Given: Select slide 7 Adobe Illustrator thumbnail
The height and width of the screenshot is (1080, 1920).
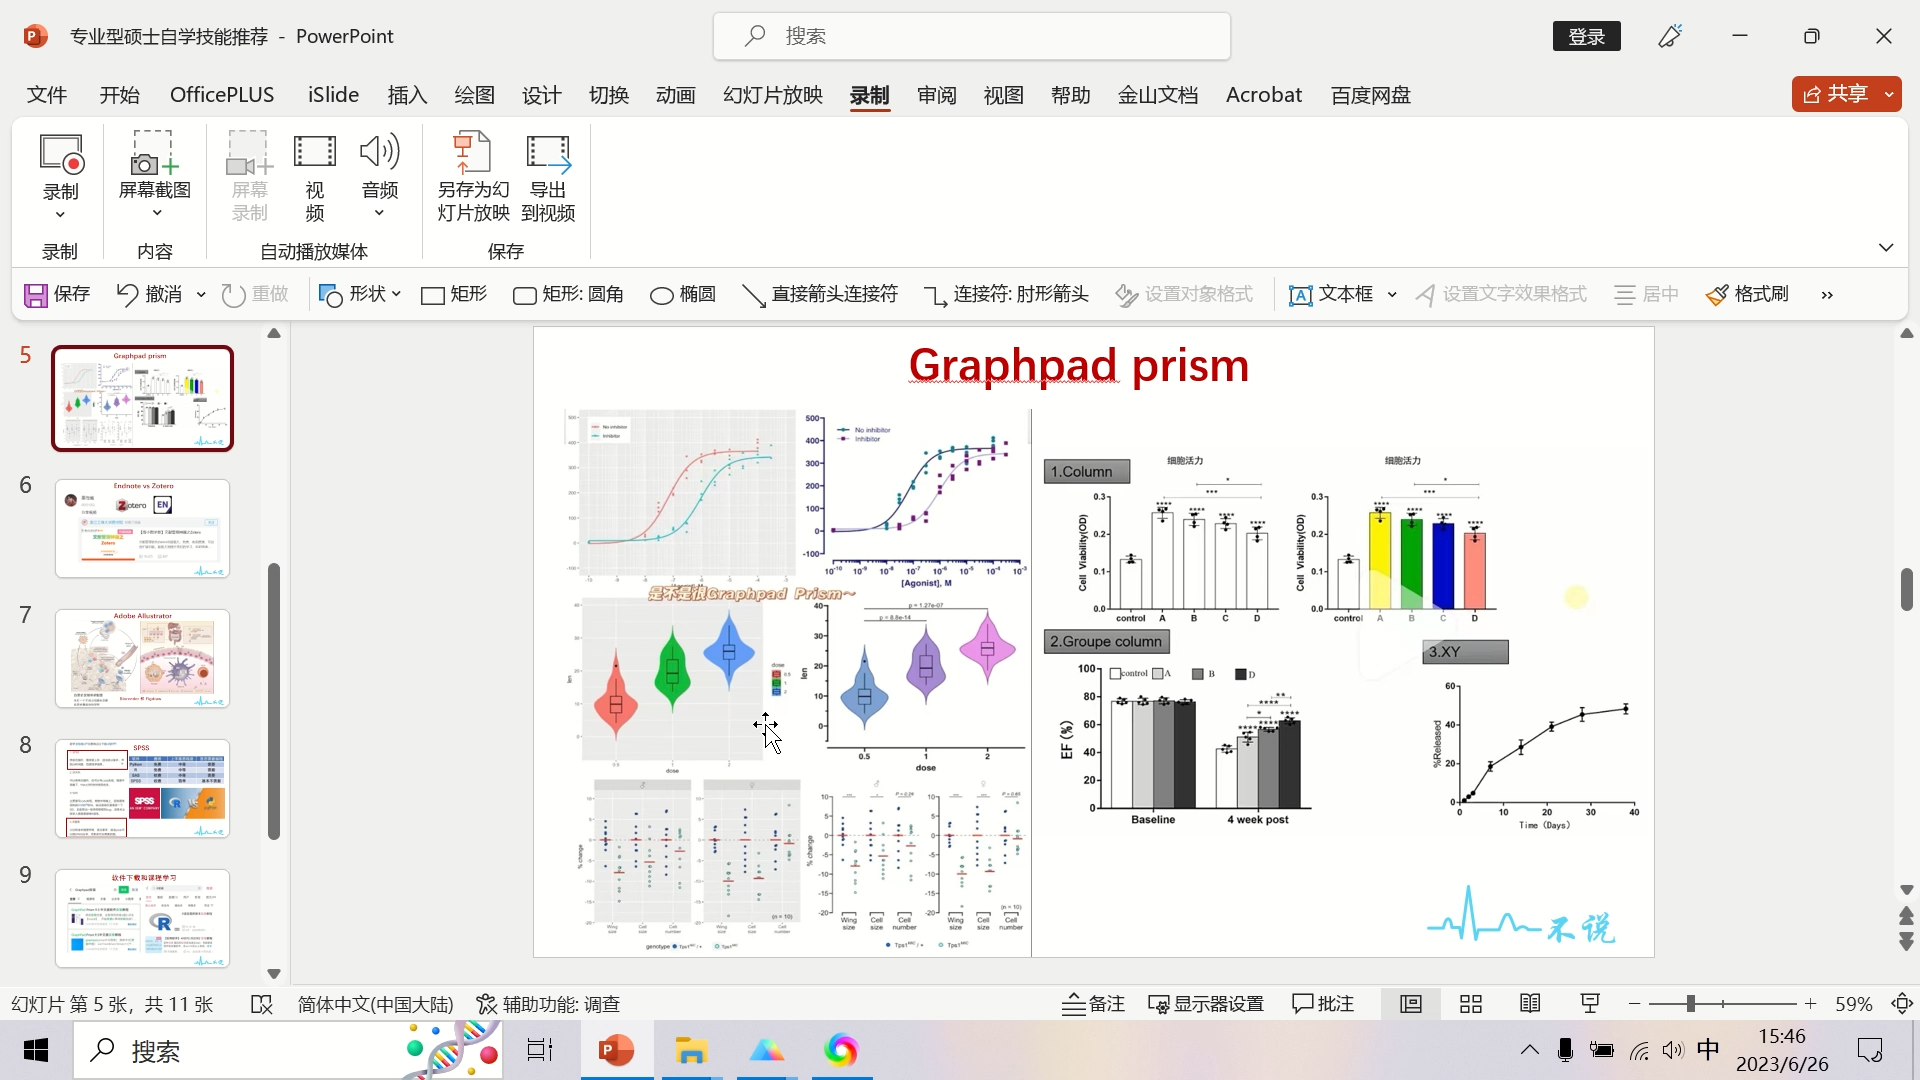Looking at the screenshot, I should click(x=142, y=659).
